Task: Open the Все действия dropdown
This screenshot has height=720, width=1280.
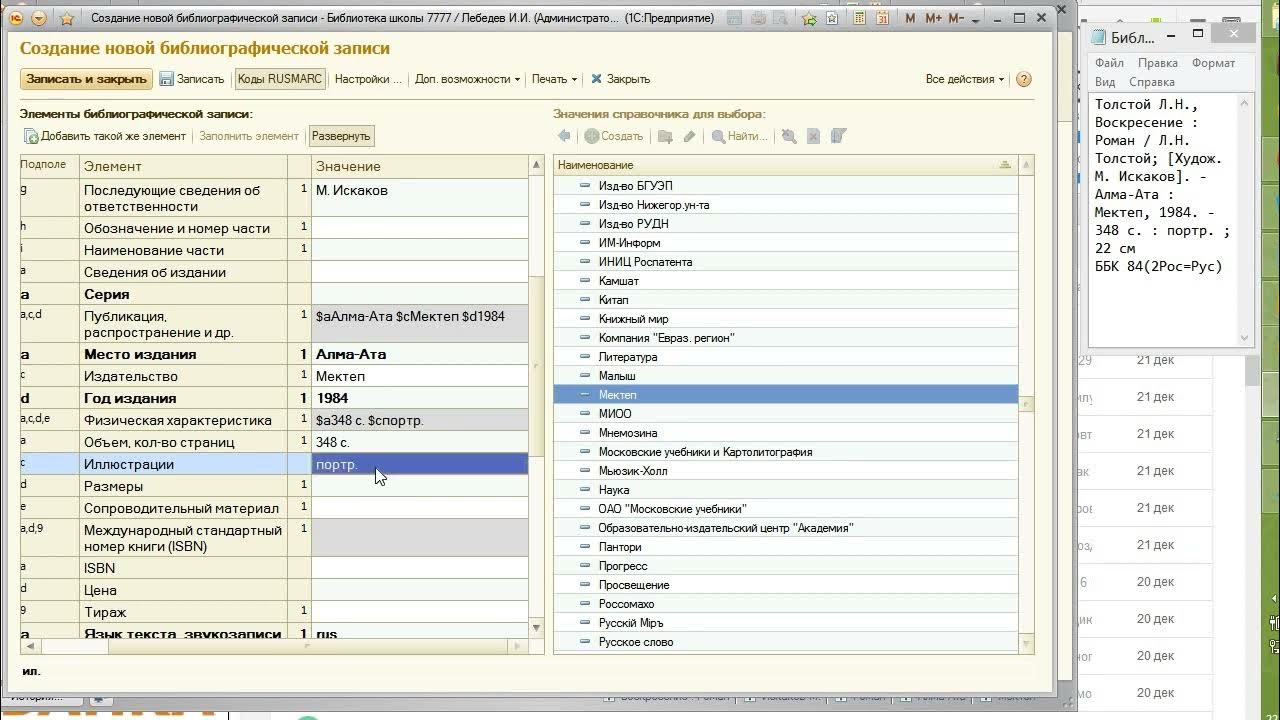Action: 965,79
